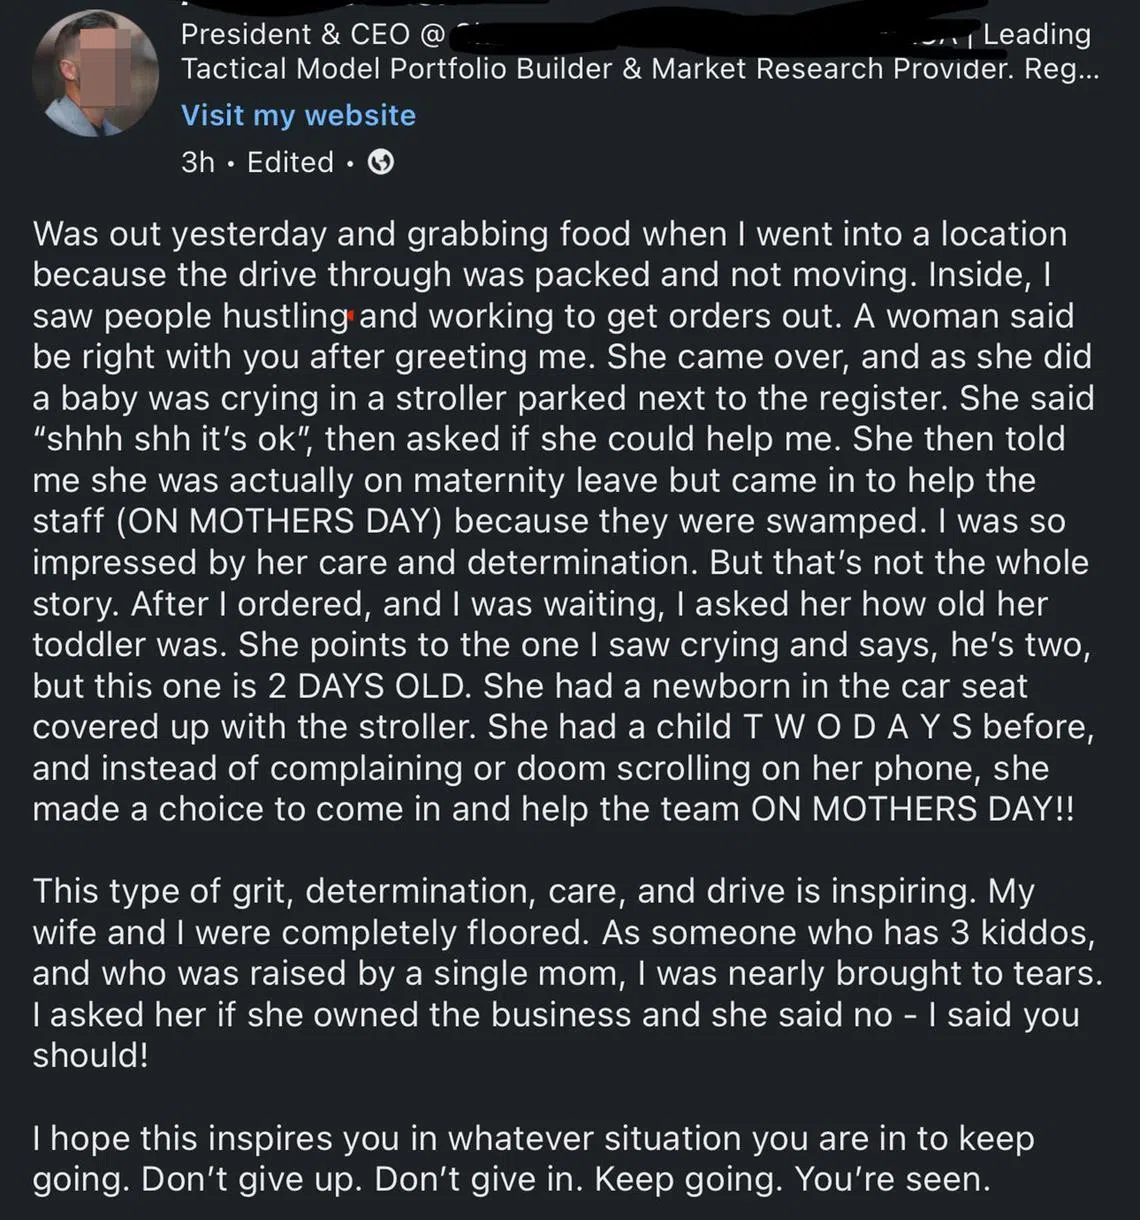
Task: Click the "3h" post timestamp
Action: coord(197,162)
